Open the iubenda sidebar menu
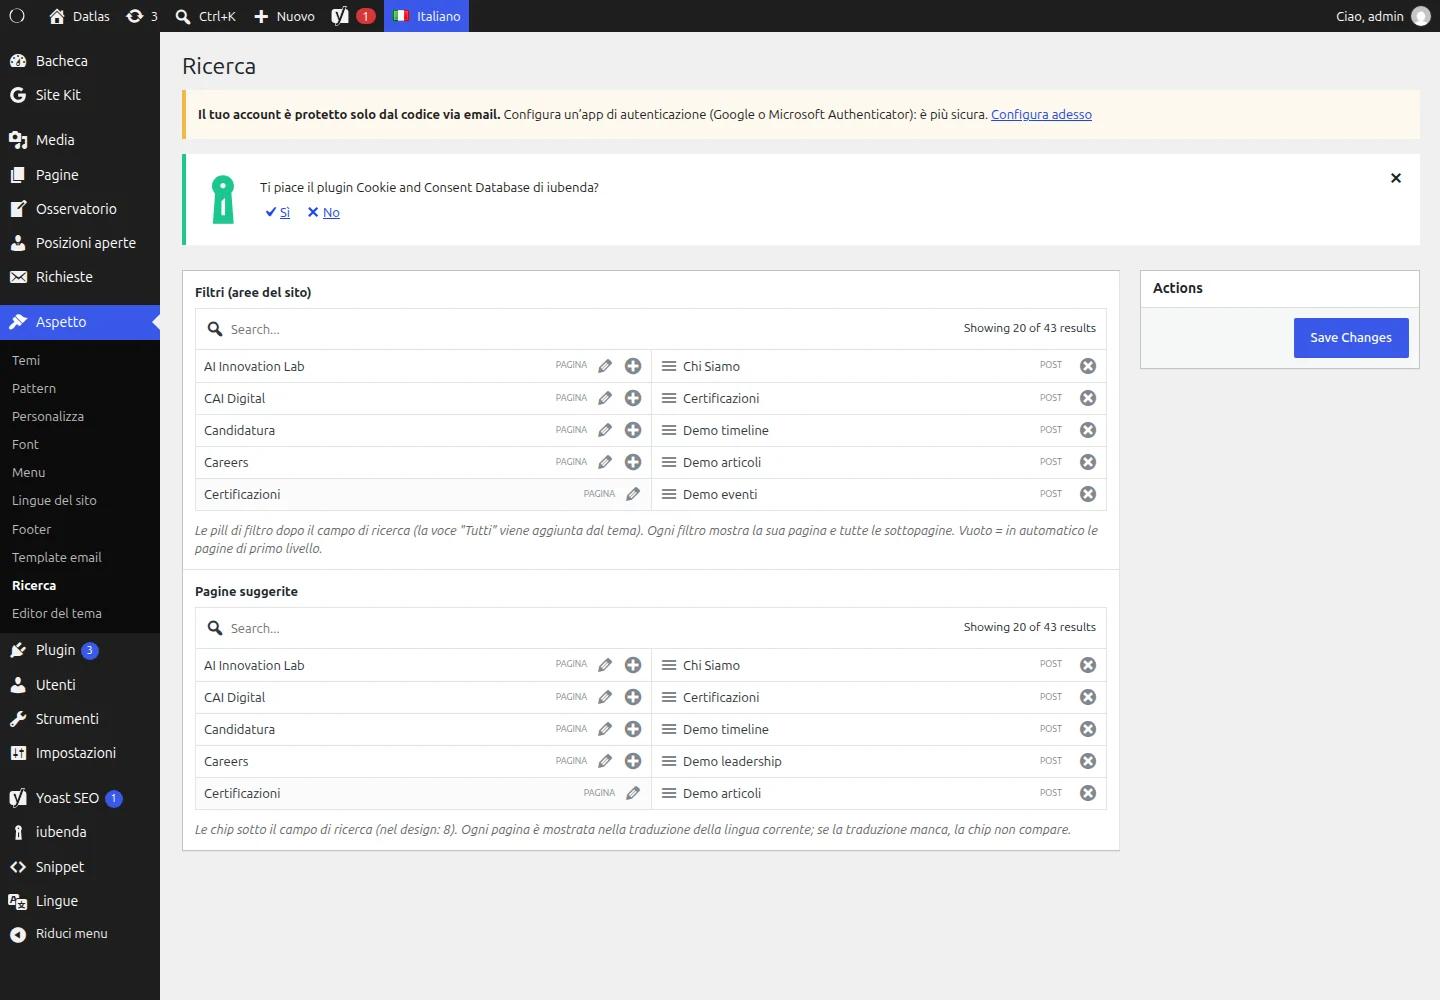The width and height of the screenshot is (1440, 1000). coord(80,832)
